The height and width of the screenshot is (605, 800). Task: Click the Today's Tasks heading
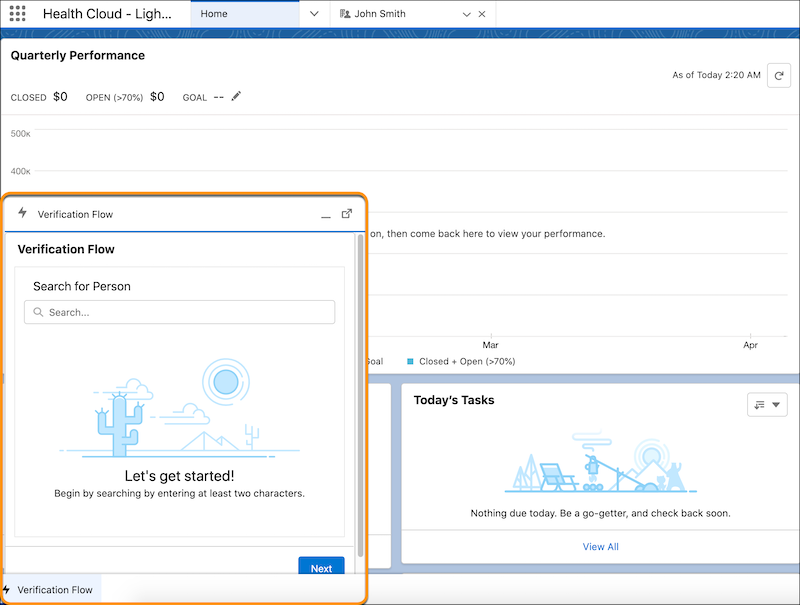coord(454,400)
